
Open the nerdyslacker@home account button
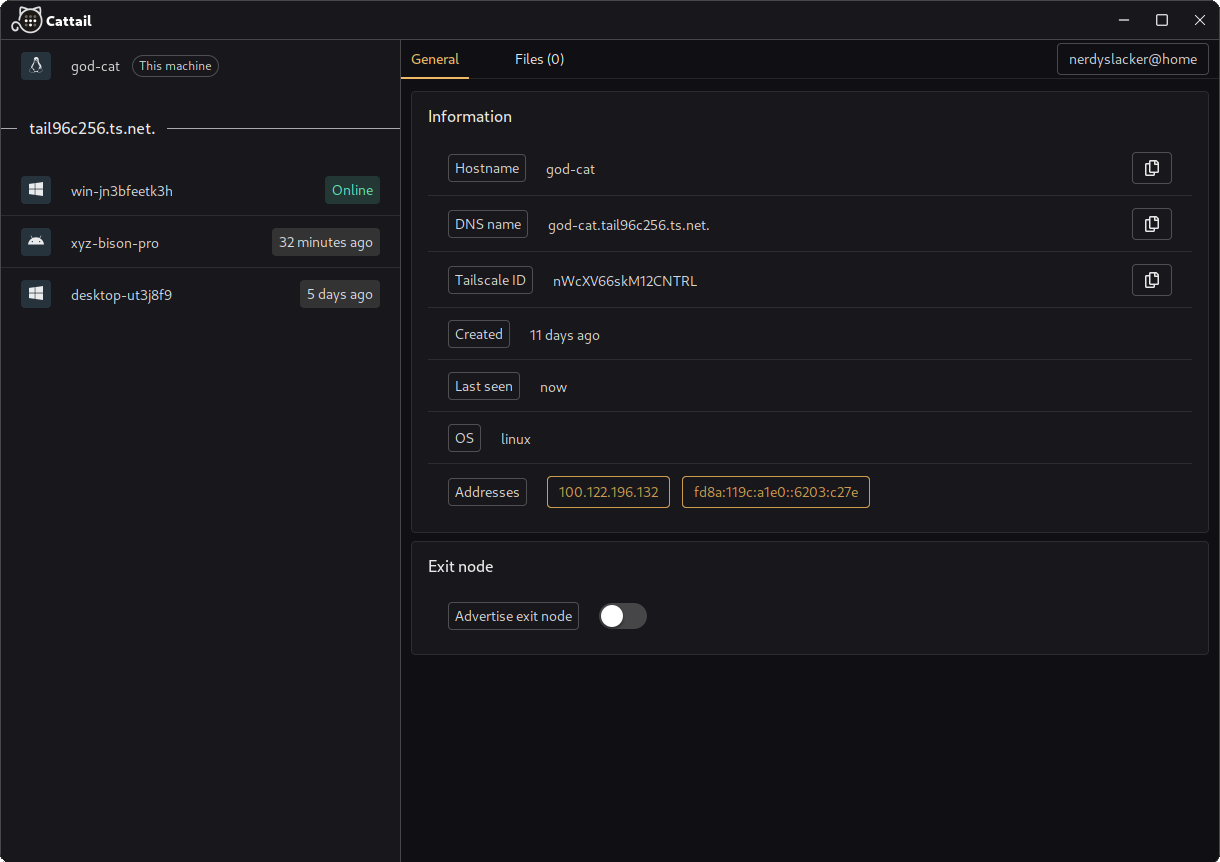1133,59
